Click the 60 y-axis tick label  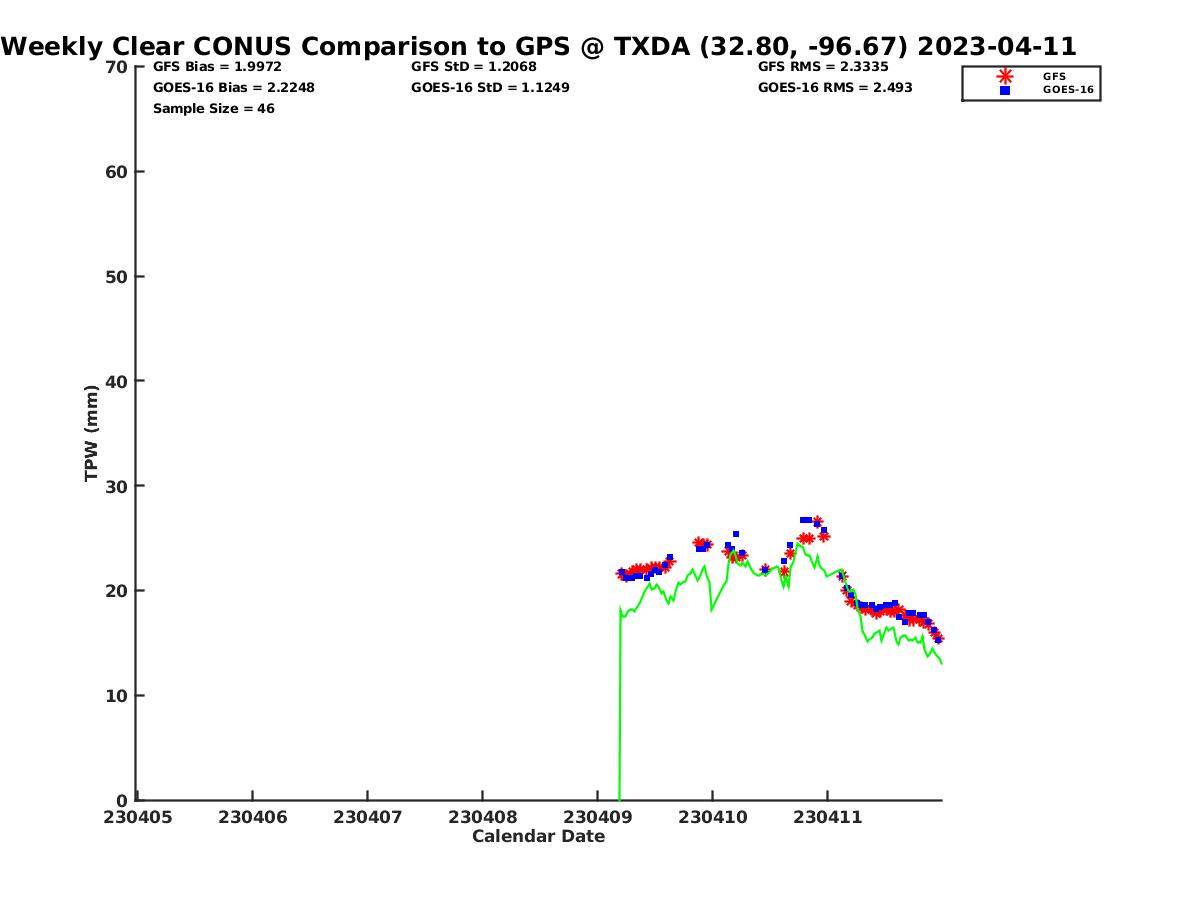coord(116,172)
